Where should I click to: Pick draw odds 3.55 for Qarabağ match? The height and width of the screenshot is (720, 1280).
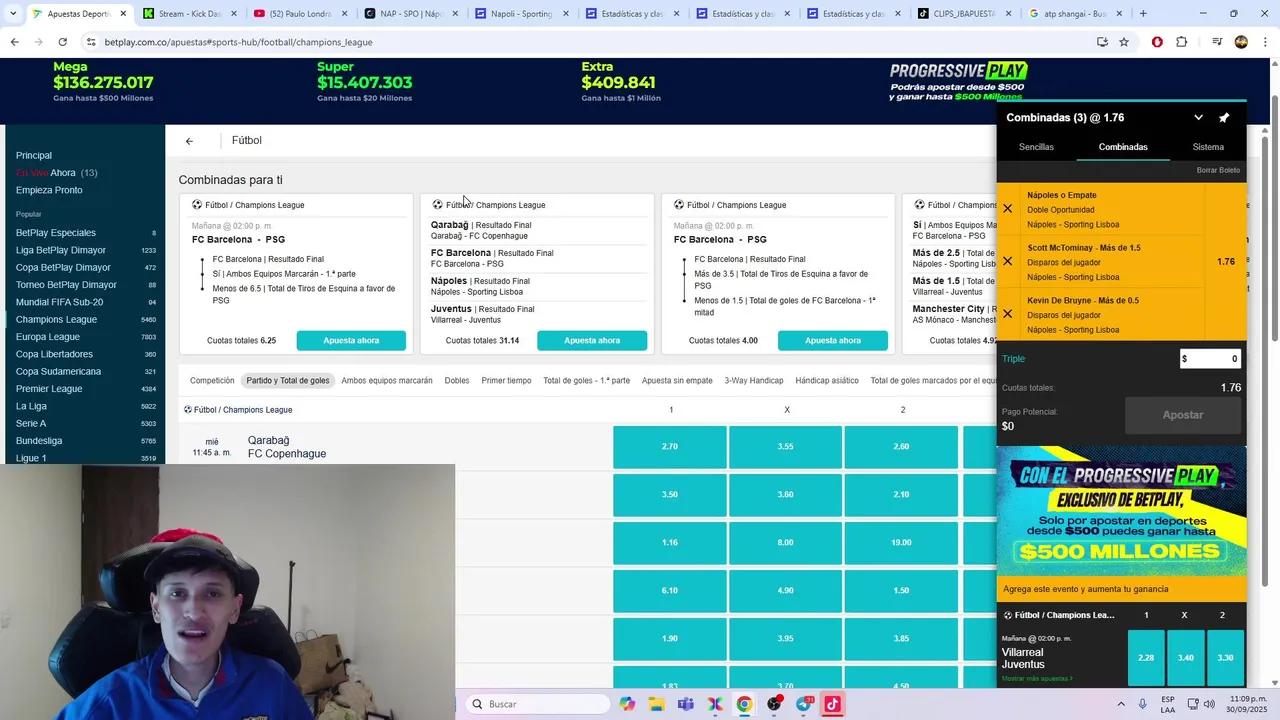[x=786, y=447]
